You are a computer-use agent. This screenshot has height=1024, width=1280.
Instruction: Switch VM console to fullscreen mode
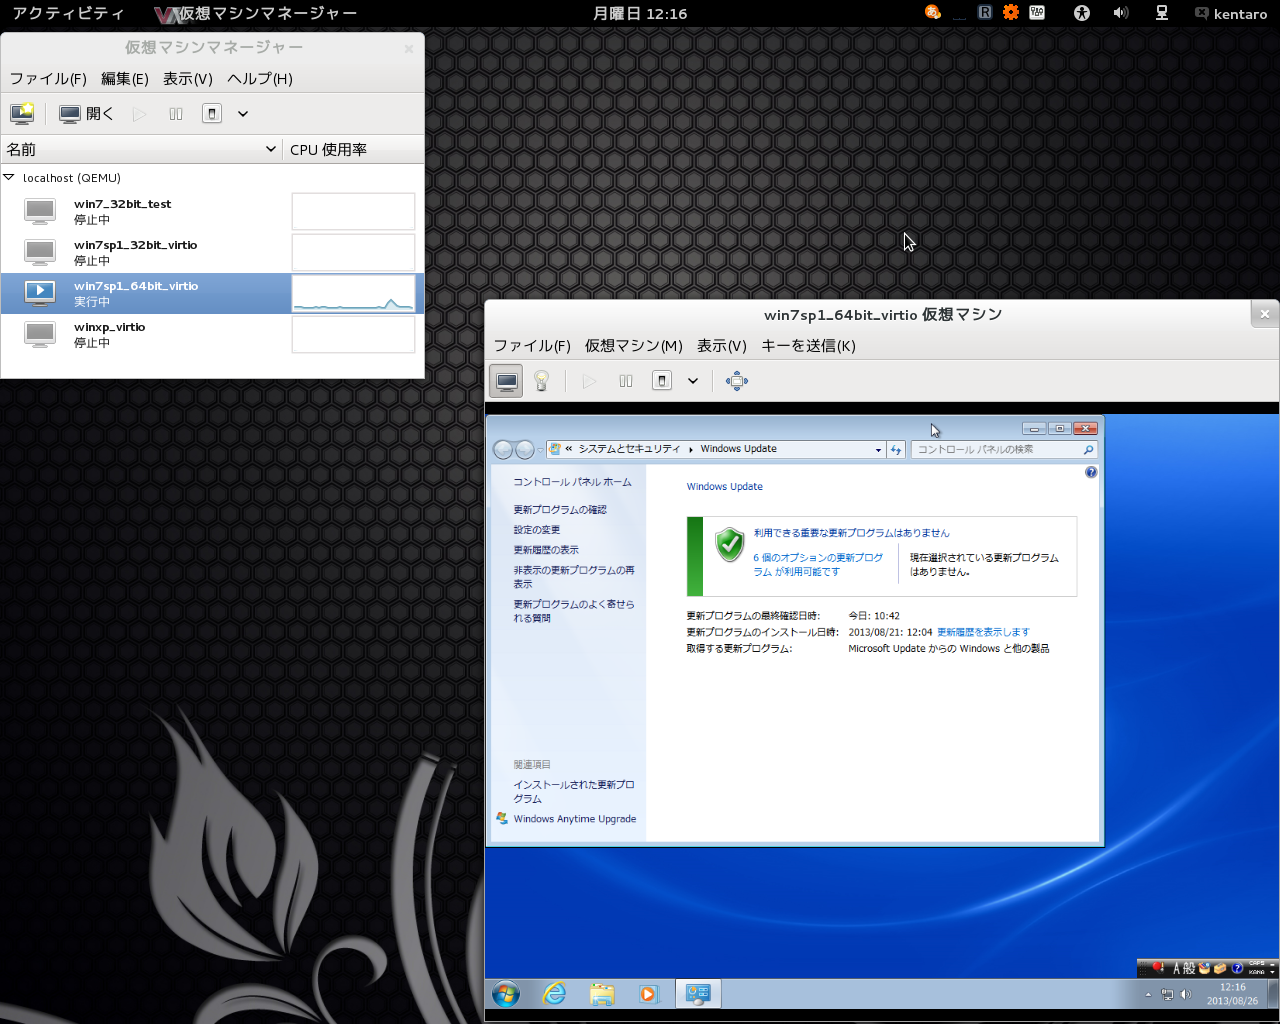coord(737,381)
